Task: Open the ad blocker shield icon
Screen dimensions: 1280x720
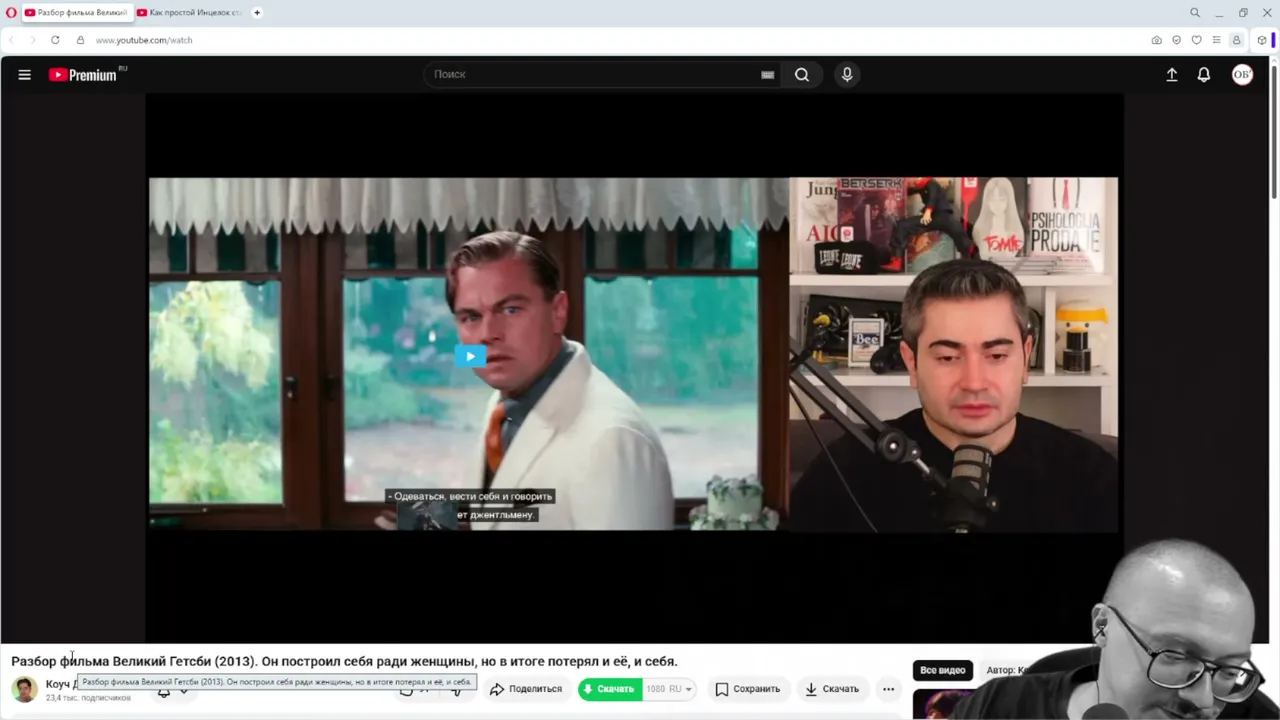Action: click(1176, 40)
